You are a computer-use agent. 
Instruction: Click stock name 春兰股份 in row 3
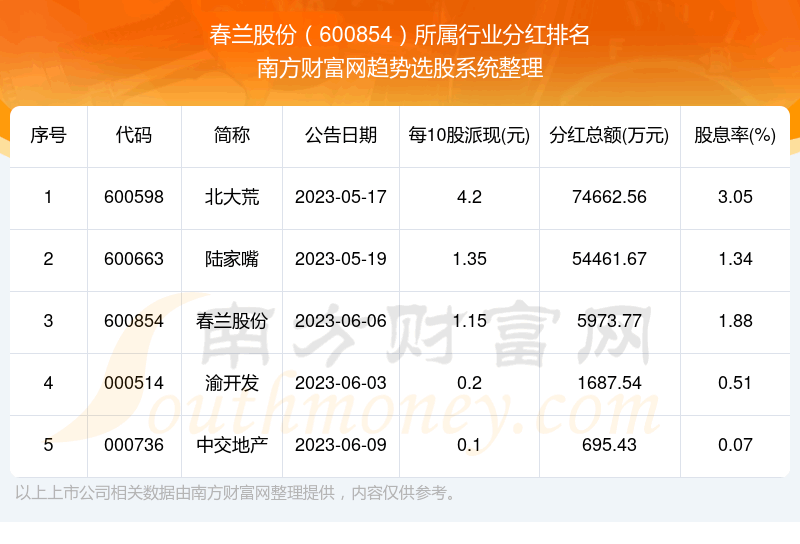[232, 321]
